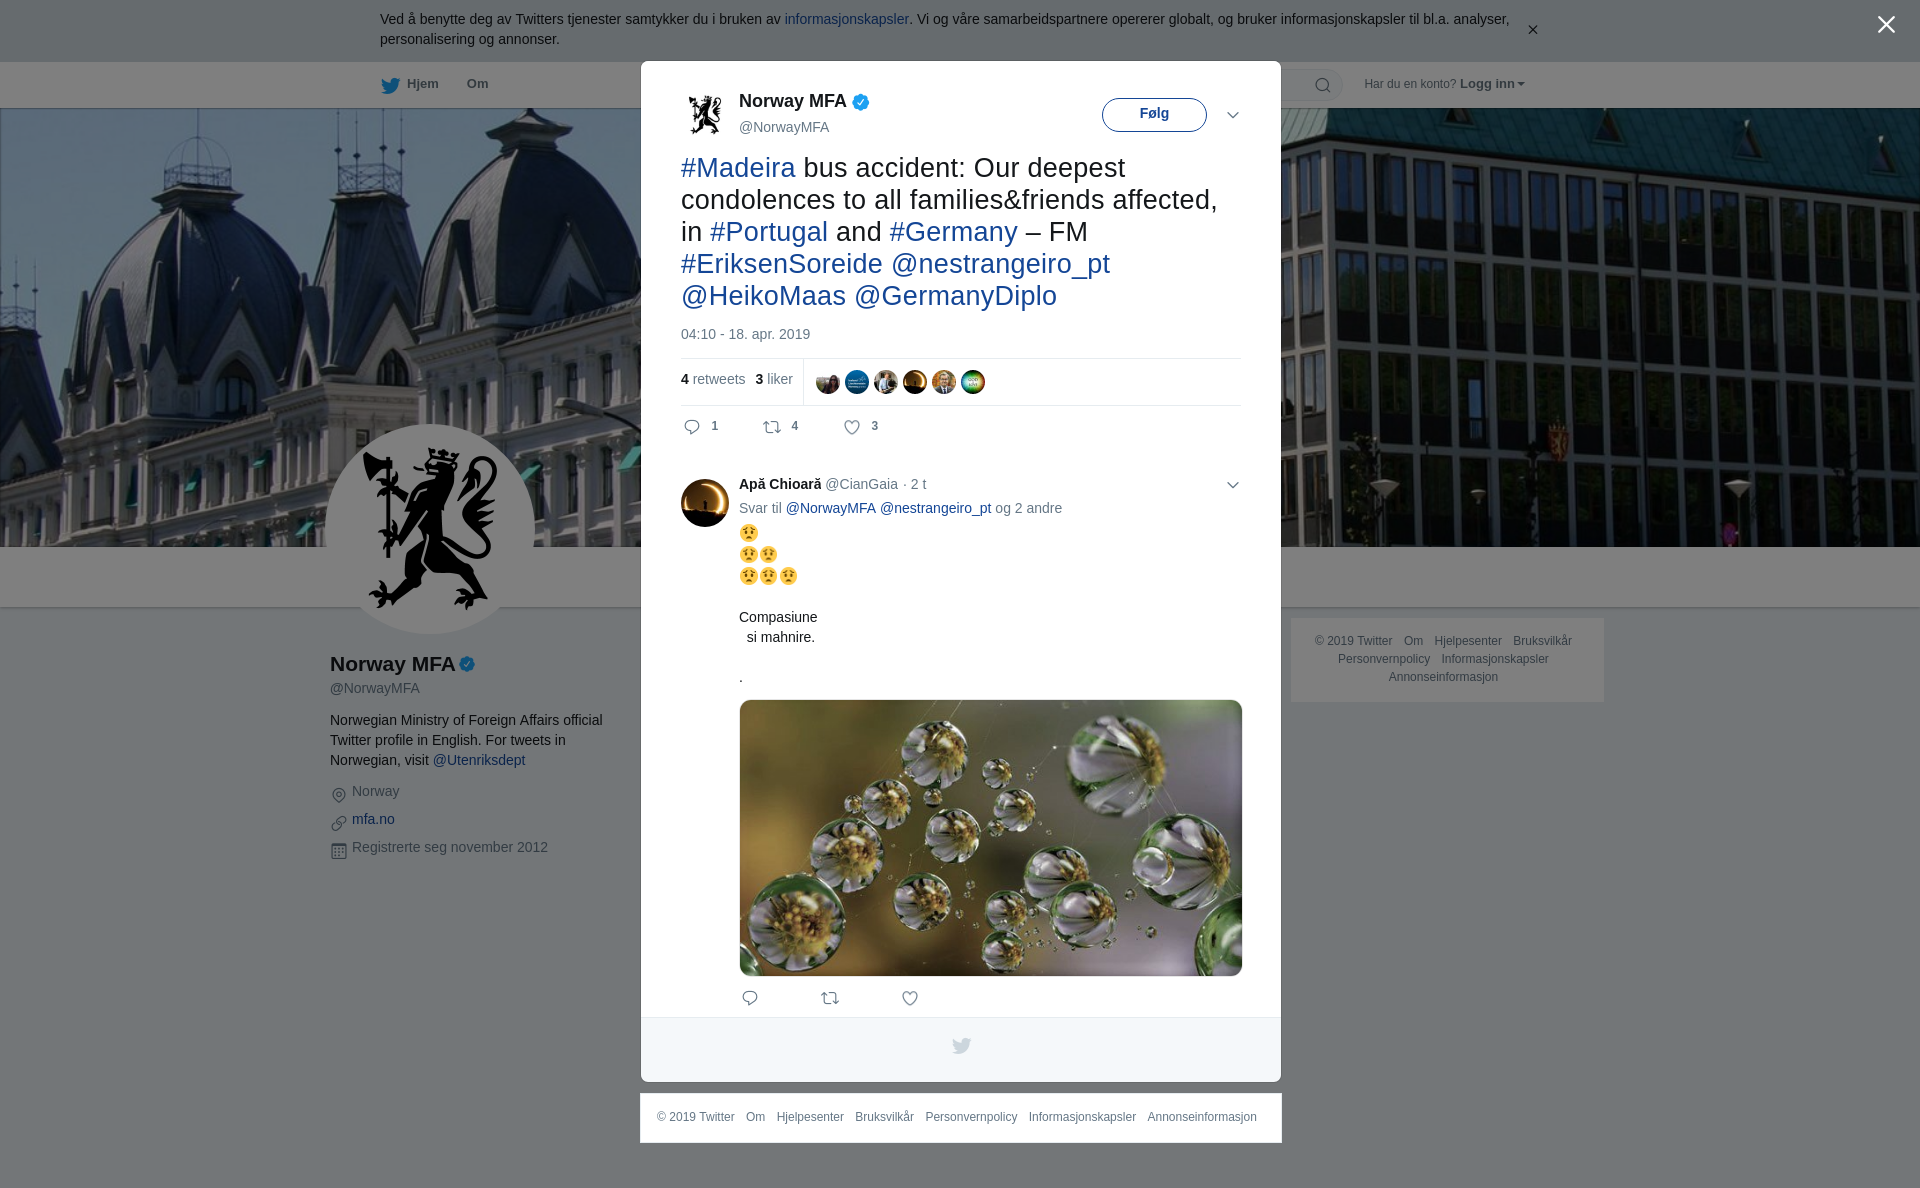1920x1188 pixels.
Task: View the 4 retweets list
Action: coord(713,379)
